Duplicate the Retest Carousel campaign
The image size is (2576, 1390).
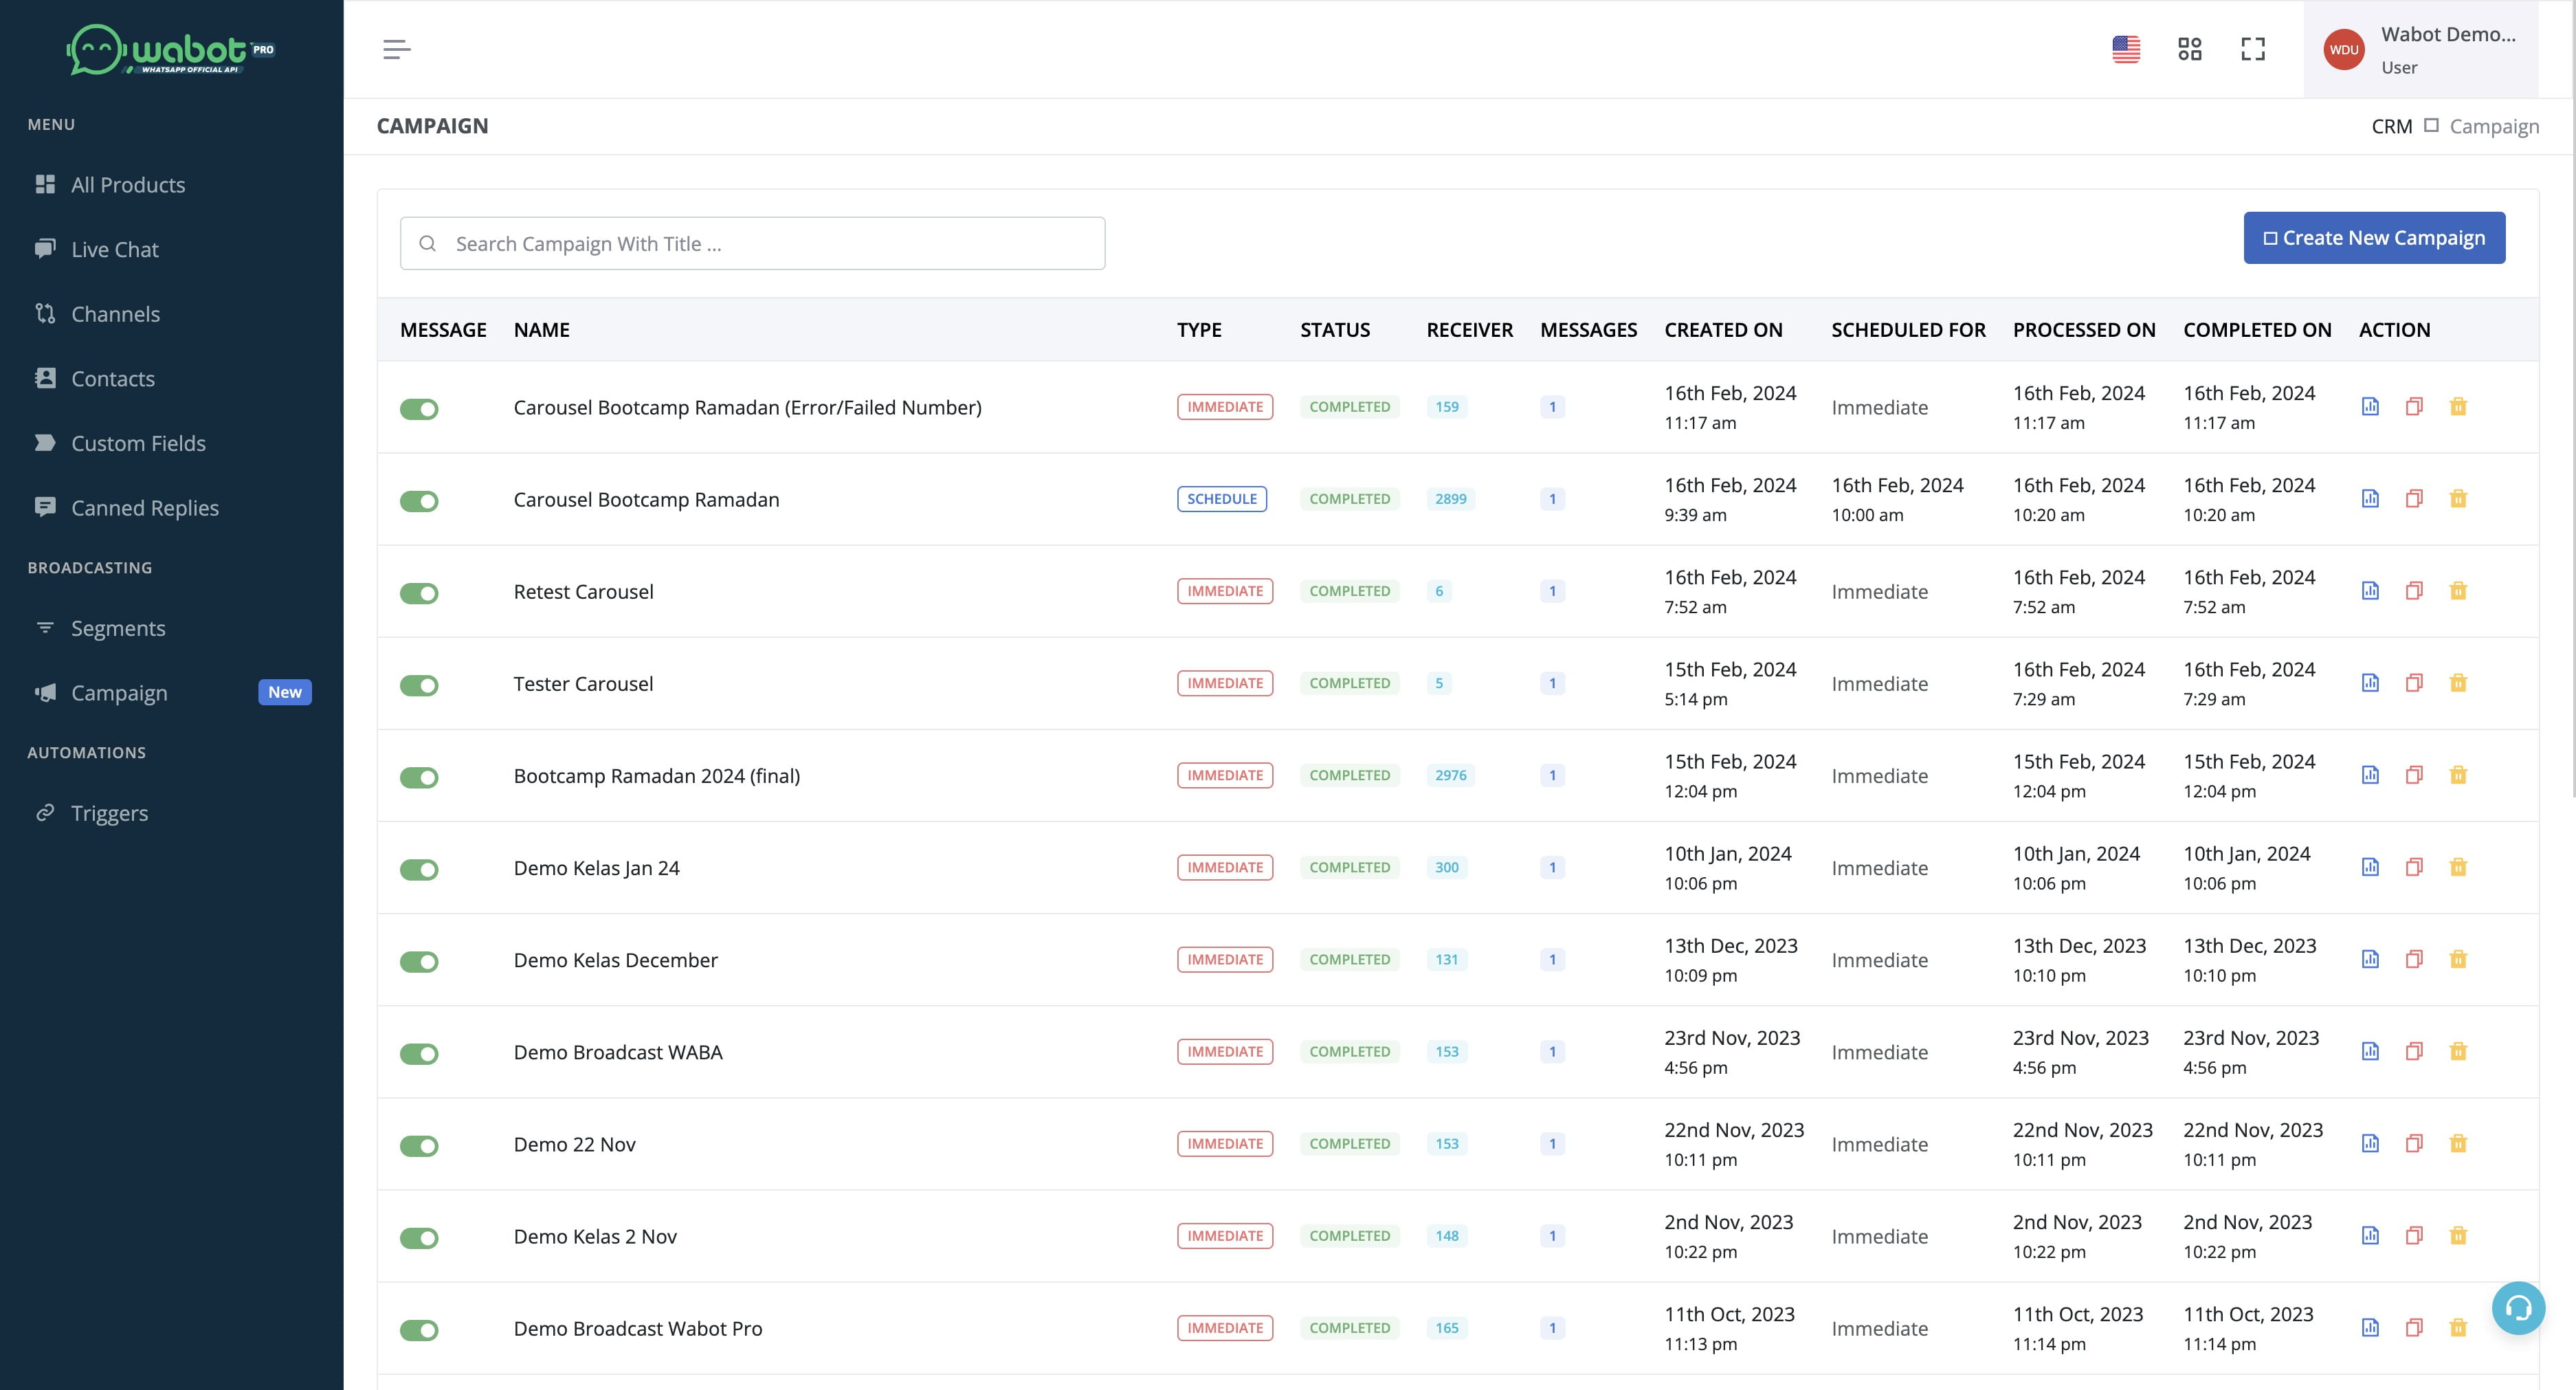coord(2414,590)
